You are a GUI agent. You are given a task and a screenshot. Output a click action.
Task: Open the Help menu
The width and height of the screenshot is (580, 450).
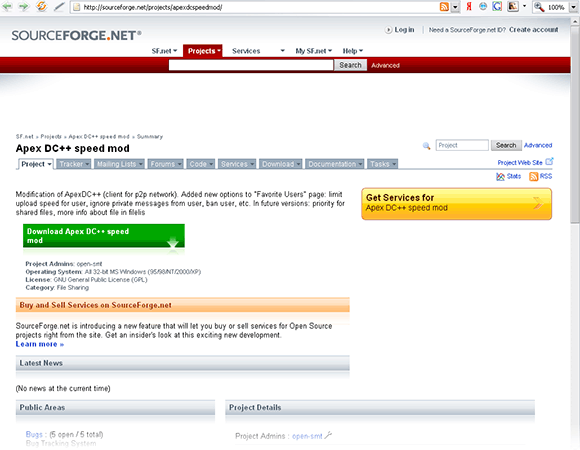coord(353,51)
